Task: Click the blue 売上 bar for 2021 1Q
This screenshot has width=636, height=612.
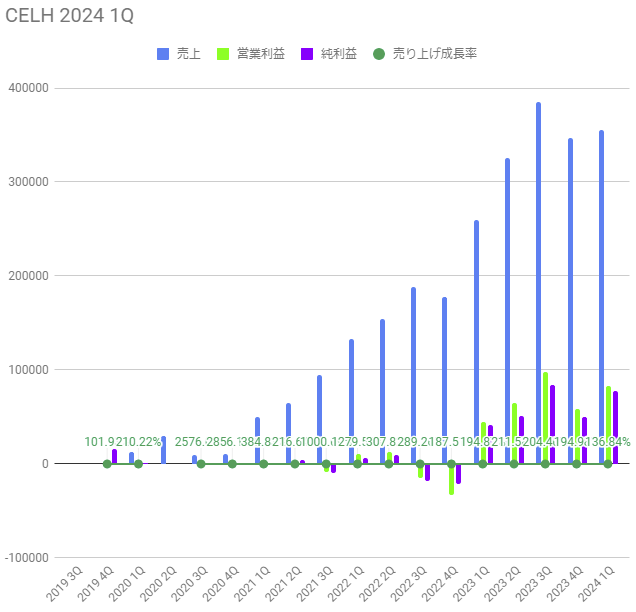Action: (x=257, y=440)
